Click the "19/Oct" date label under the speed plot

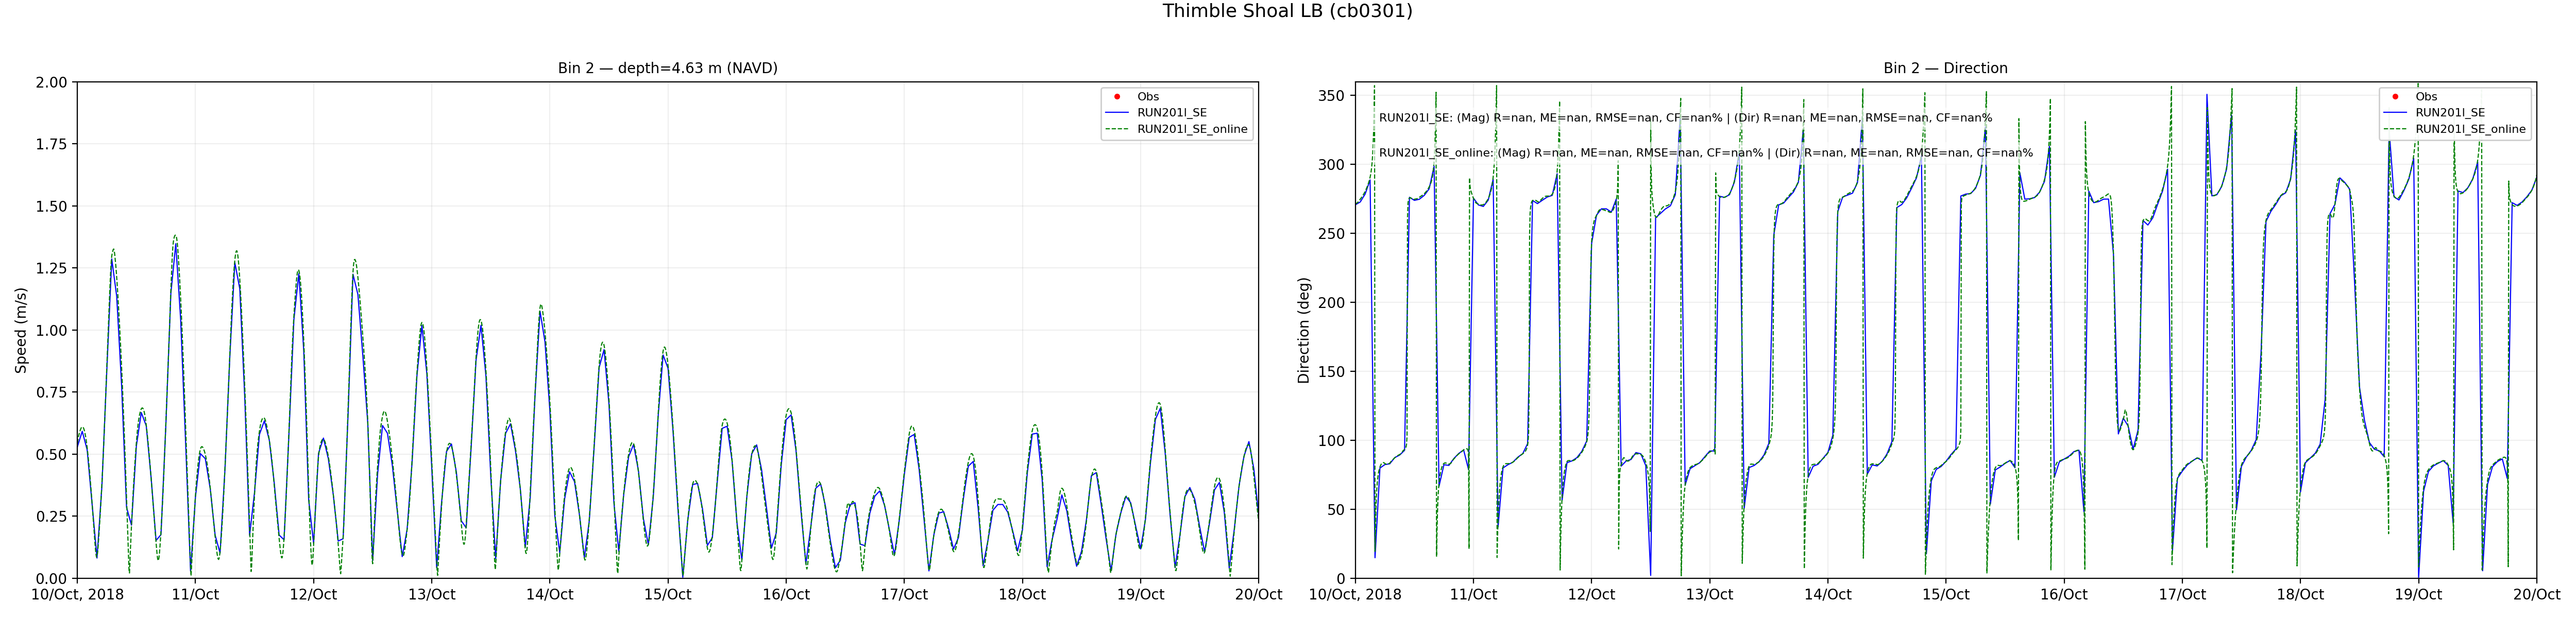click(1140, 595)
